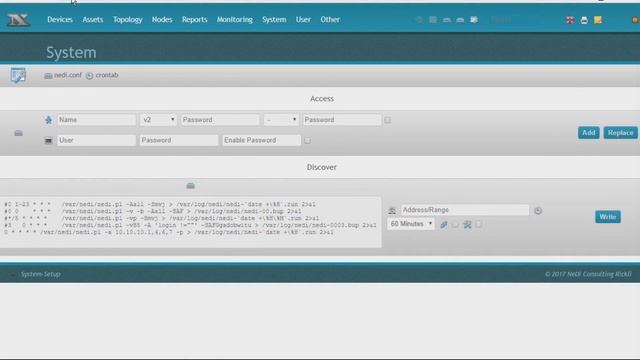Open the crontab link
Viewport: 640px width, 360px height.
pos(107,75)
